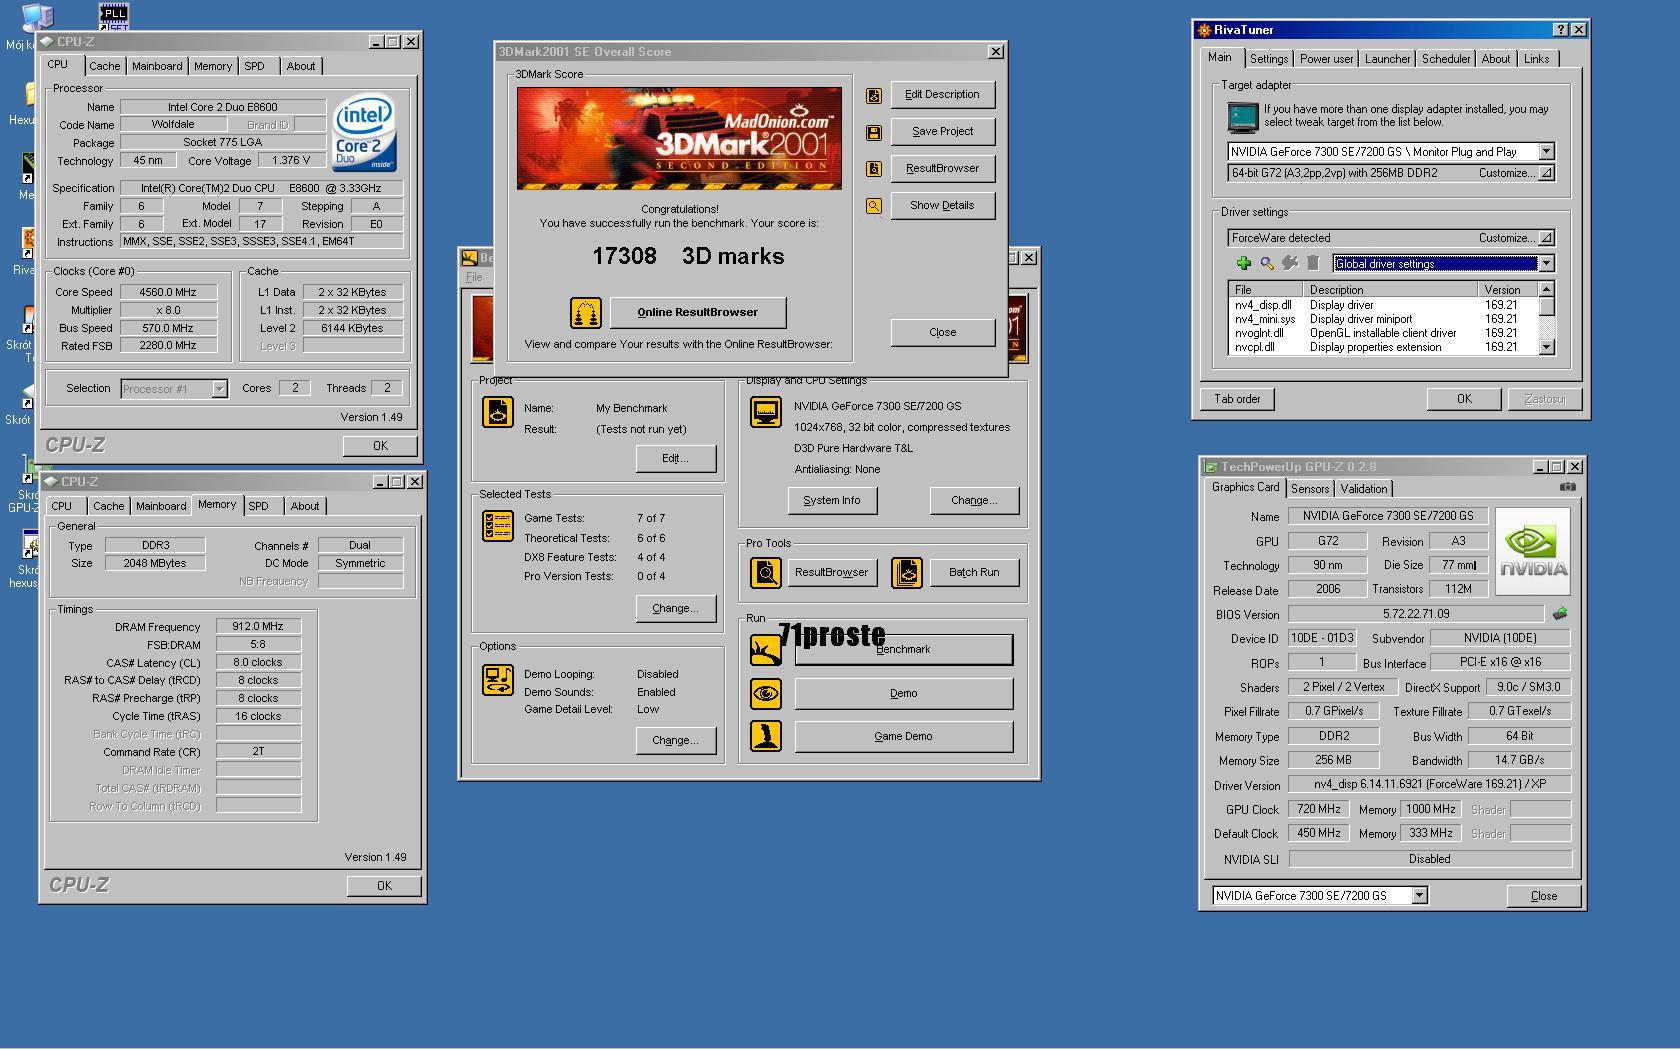Click the Project icon in 3DMark main window

498,411
